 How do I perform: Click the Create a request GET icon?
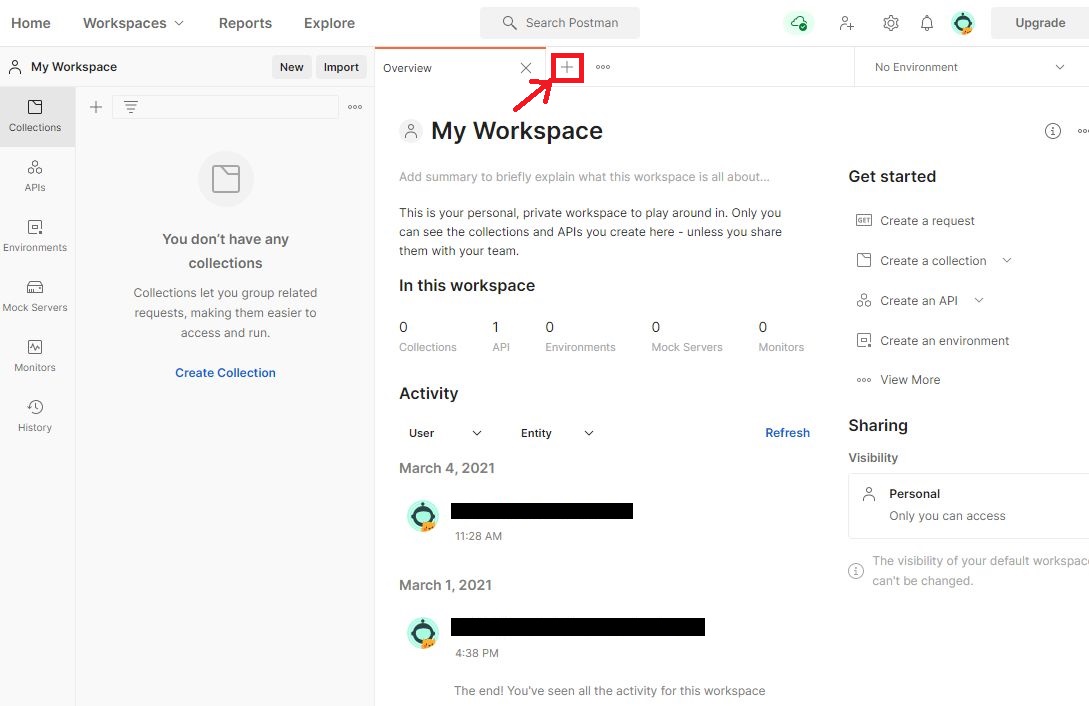coord(863,220)
